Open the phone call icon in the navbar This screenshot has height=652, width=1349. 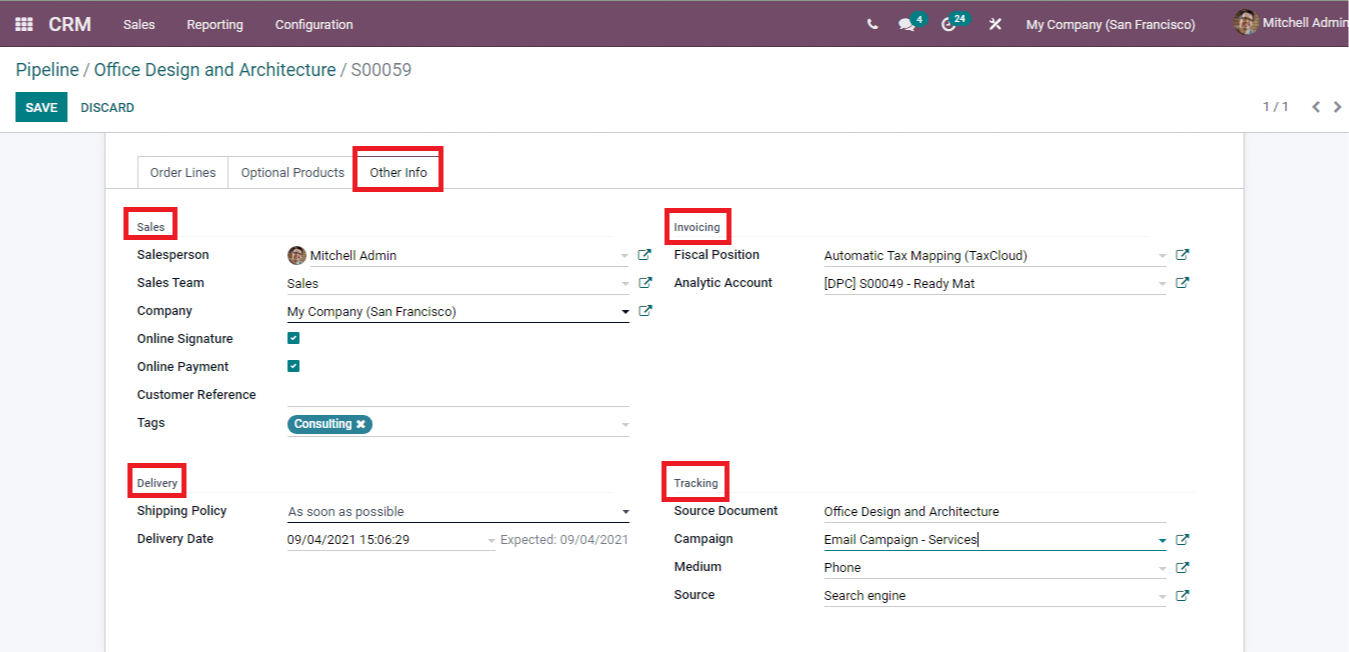pyautogui.click(x=872, y=24)
